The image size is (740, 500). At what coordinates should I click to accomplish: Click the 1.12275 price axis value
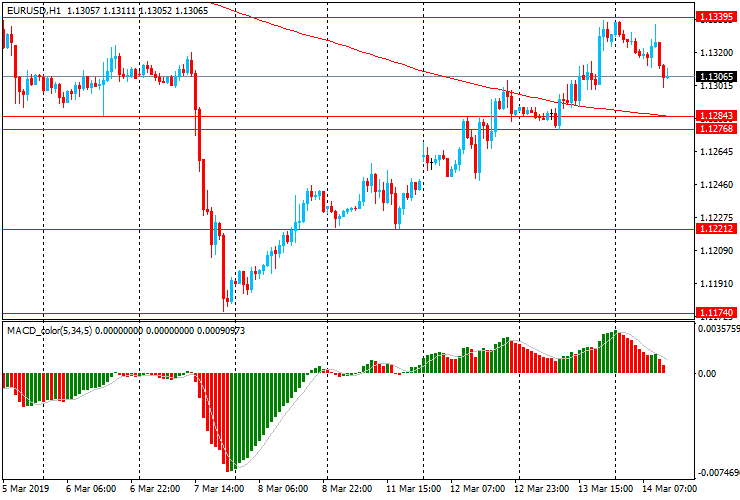(716, 218)
